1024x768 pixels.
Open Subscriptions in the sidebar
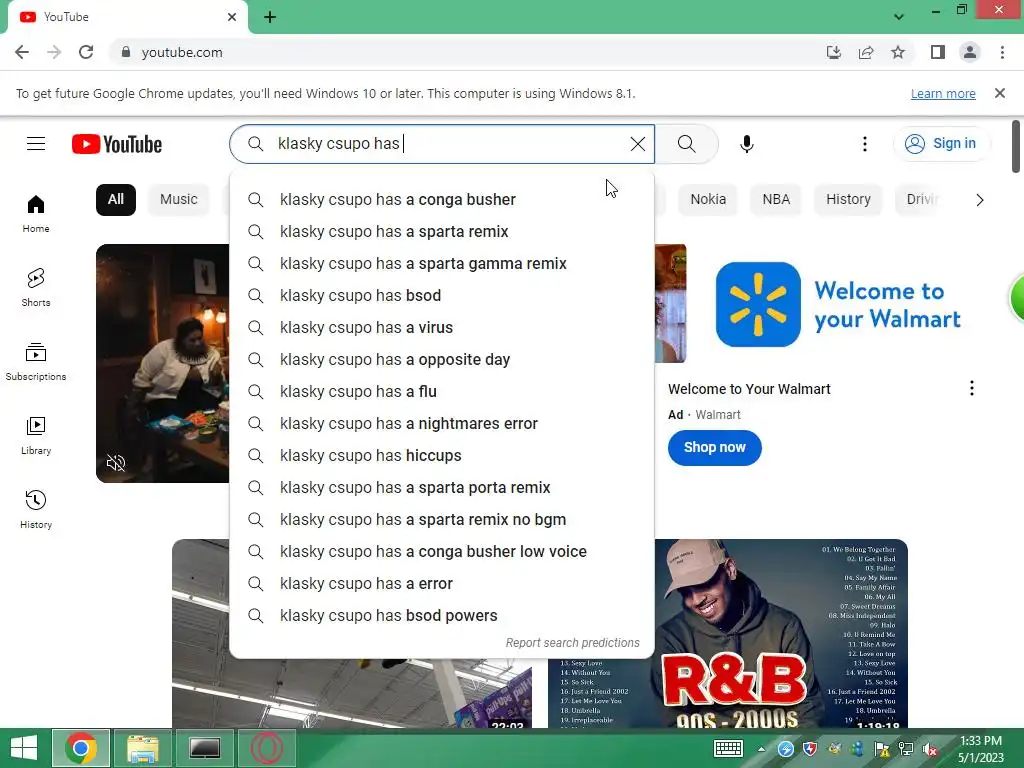[x=36, y=362]
